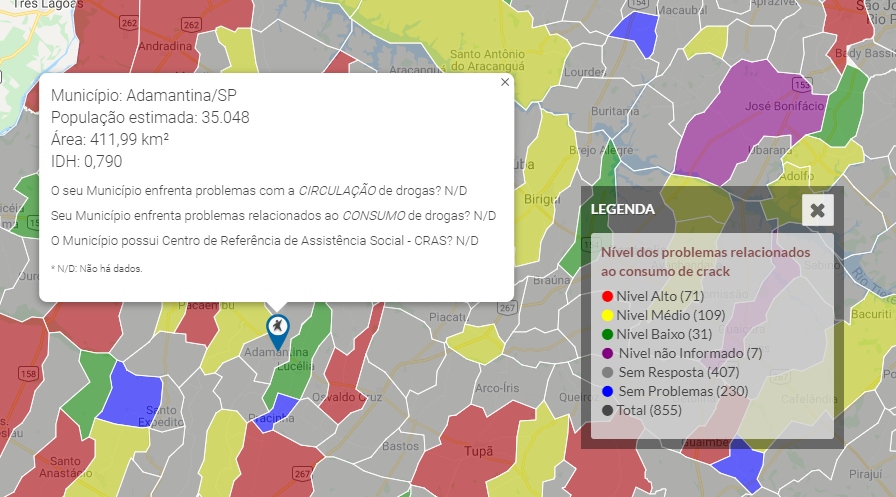Click the Birigui municipality on the map
Screen dimensions: 896x497
pos(542,198)
